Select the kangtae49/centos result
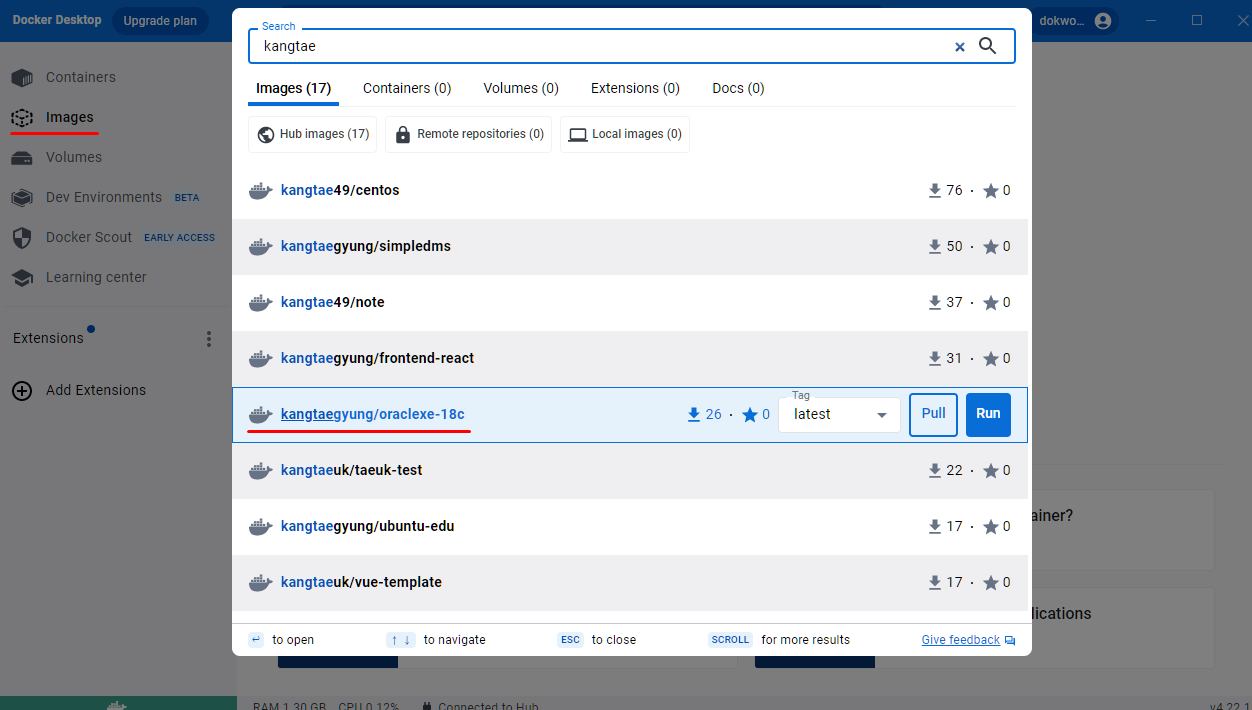This screenshot has width=1252, height=710. click(x=630, y=191)
